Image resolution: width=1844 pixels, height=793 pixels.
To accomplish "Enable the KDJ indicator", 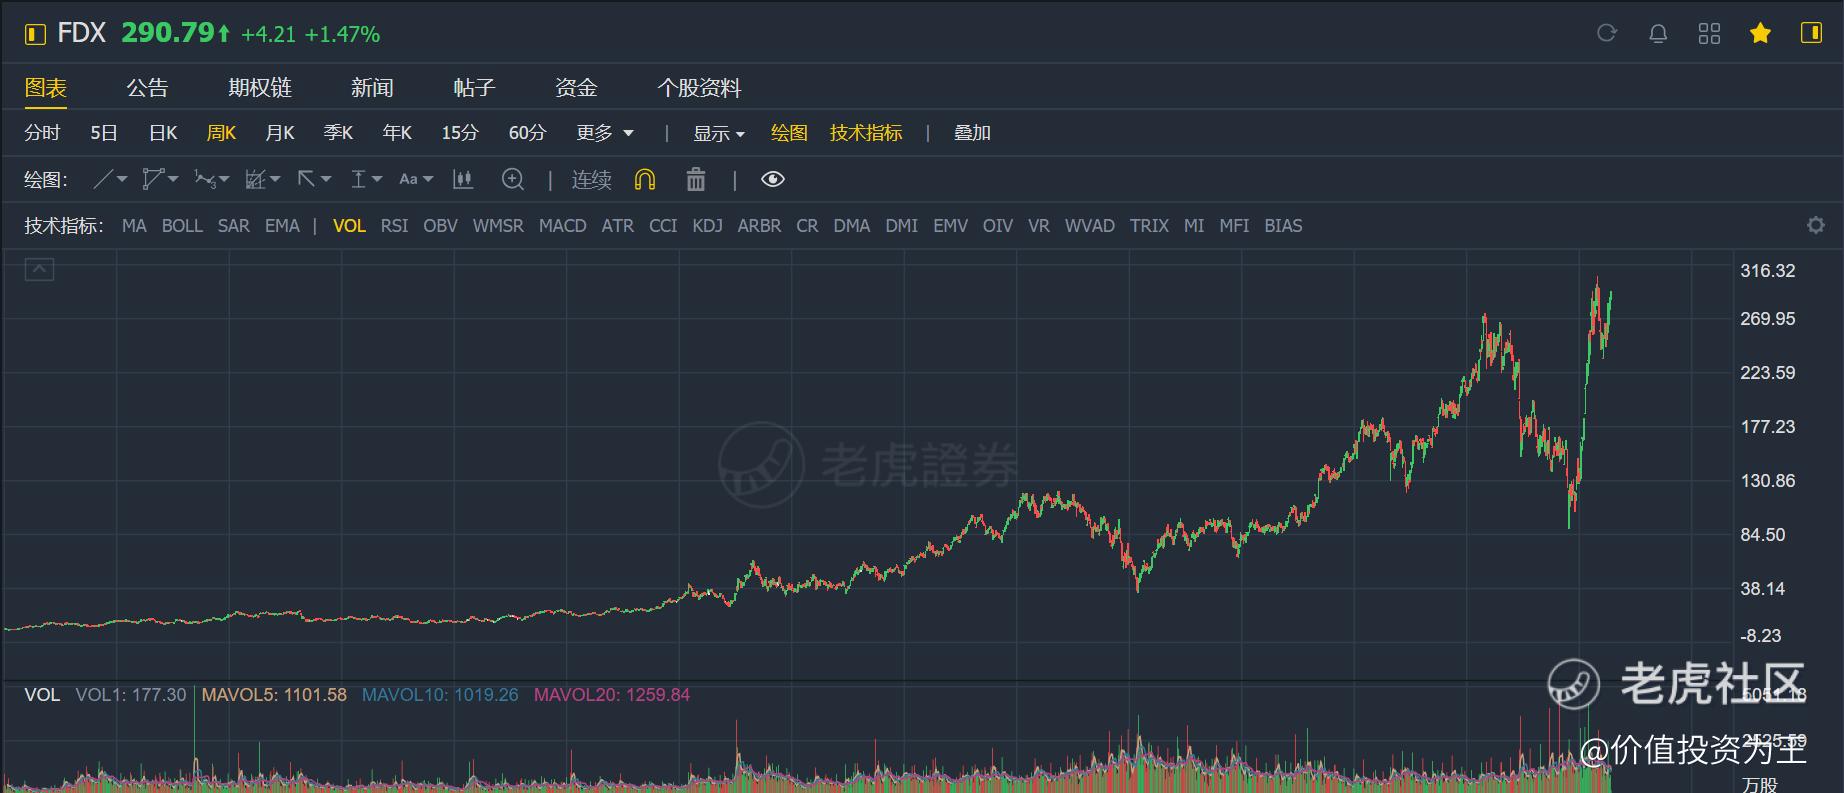I will coord(707,226).
